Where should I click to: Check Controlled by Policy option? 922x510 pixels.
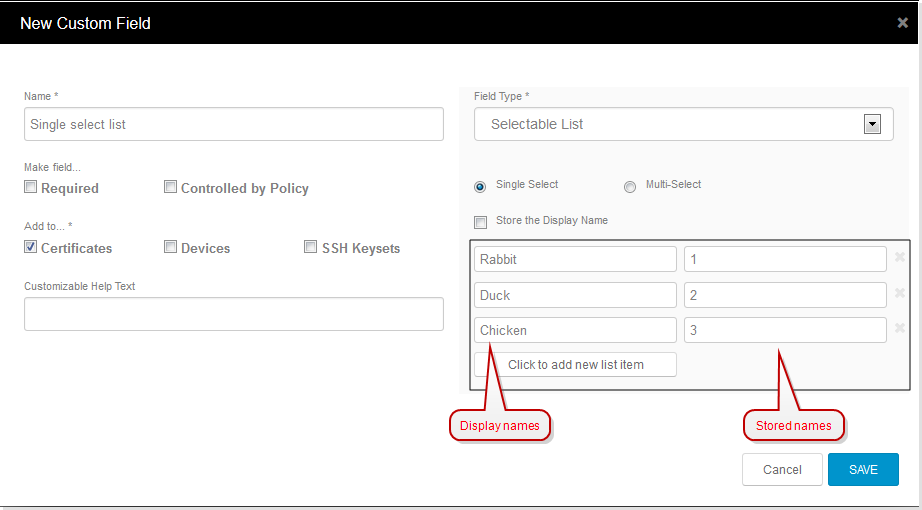171,187
